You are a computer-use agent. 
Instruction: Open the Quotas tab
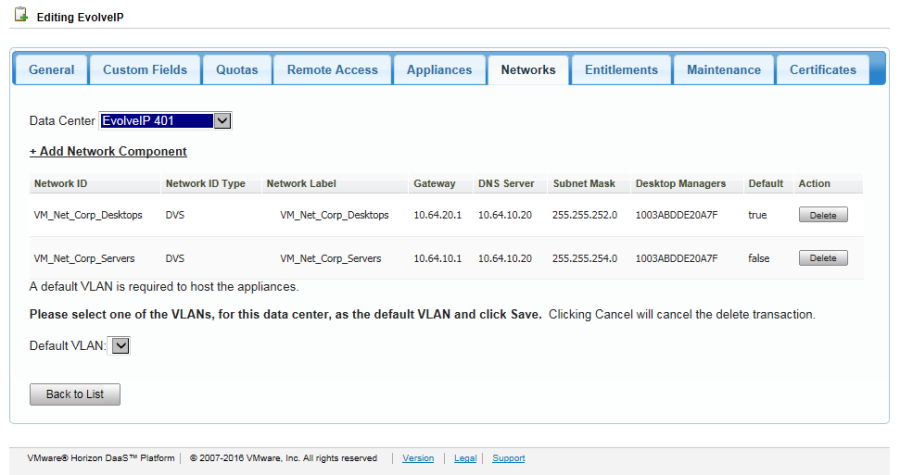(x=237, y=70)
